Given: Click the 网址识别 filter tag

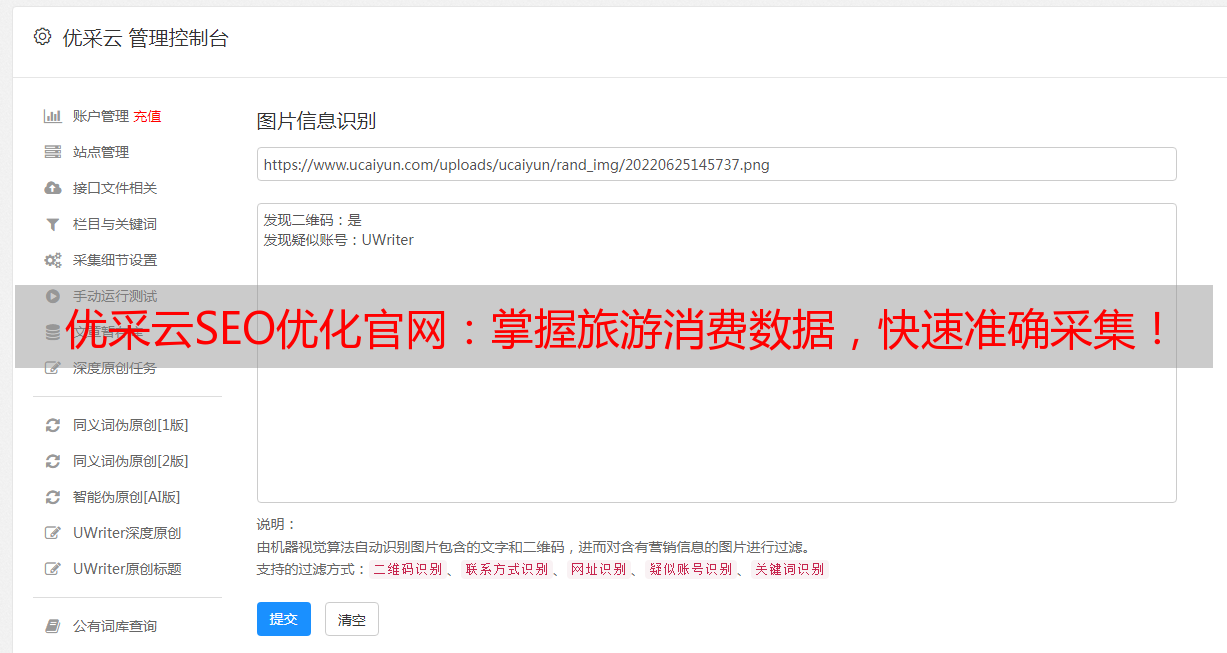Looking at the screenshot, I should click(x=598, y=569).
